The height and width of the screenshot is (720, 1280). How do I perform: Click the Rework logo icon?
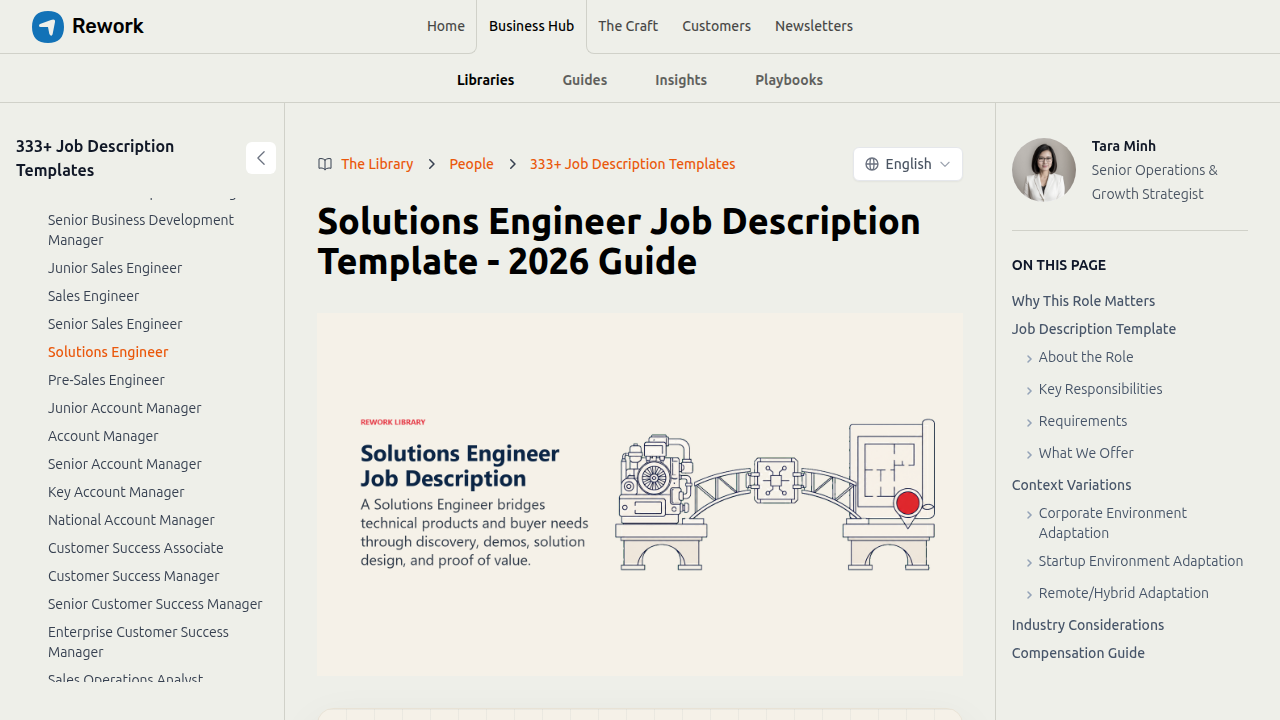coord(48,27)
